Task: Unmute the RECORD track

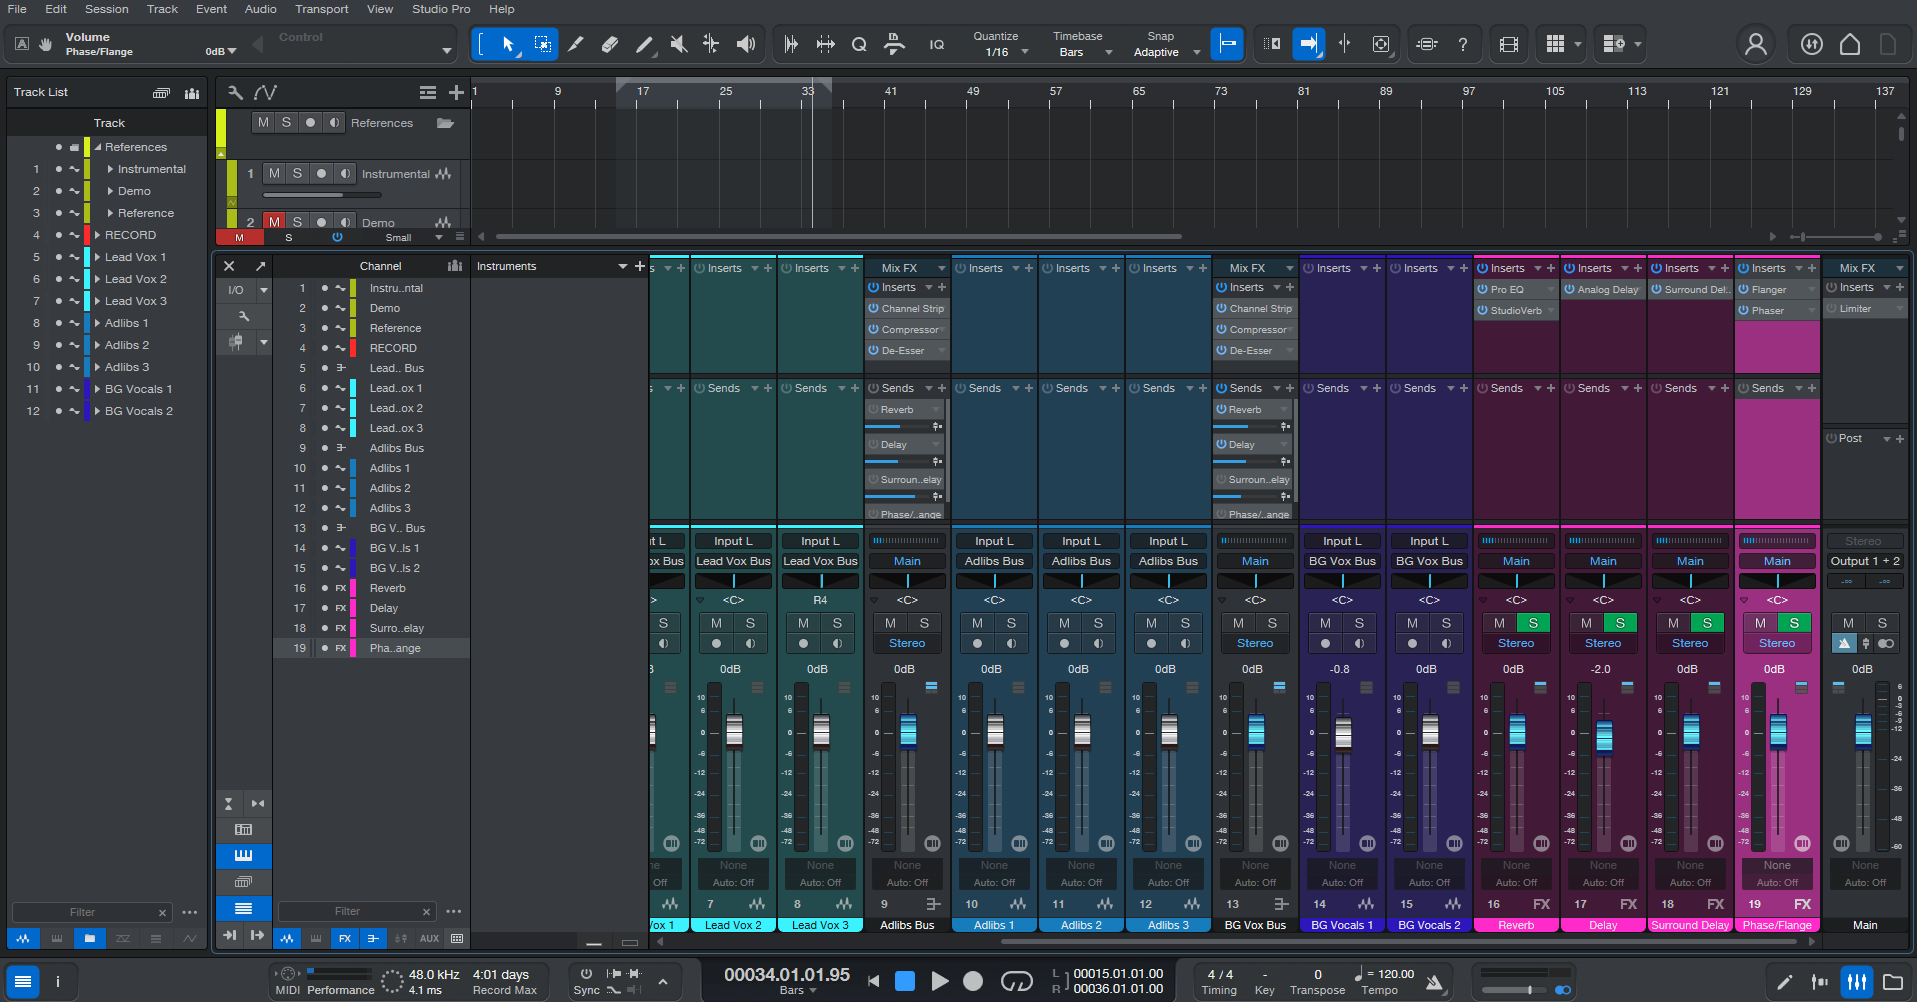Action: pos(240,237)
